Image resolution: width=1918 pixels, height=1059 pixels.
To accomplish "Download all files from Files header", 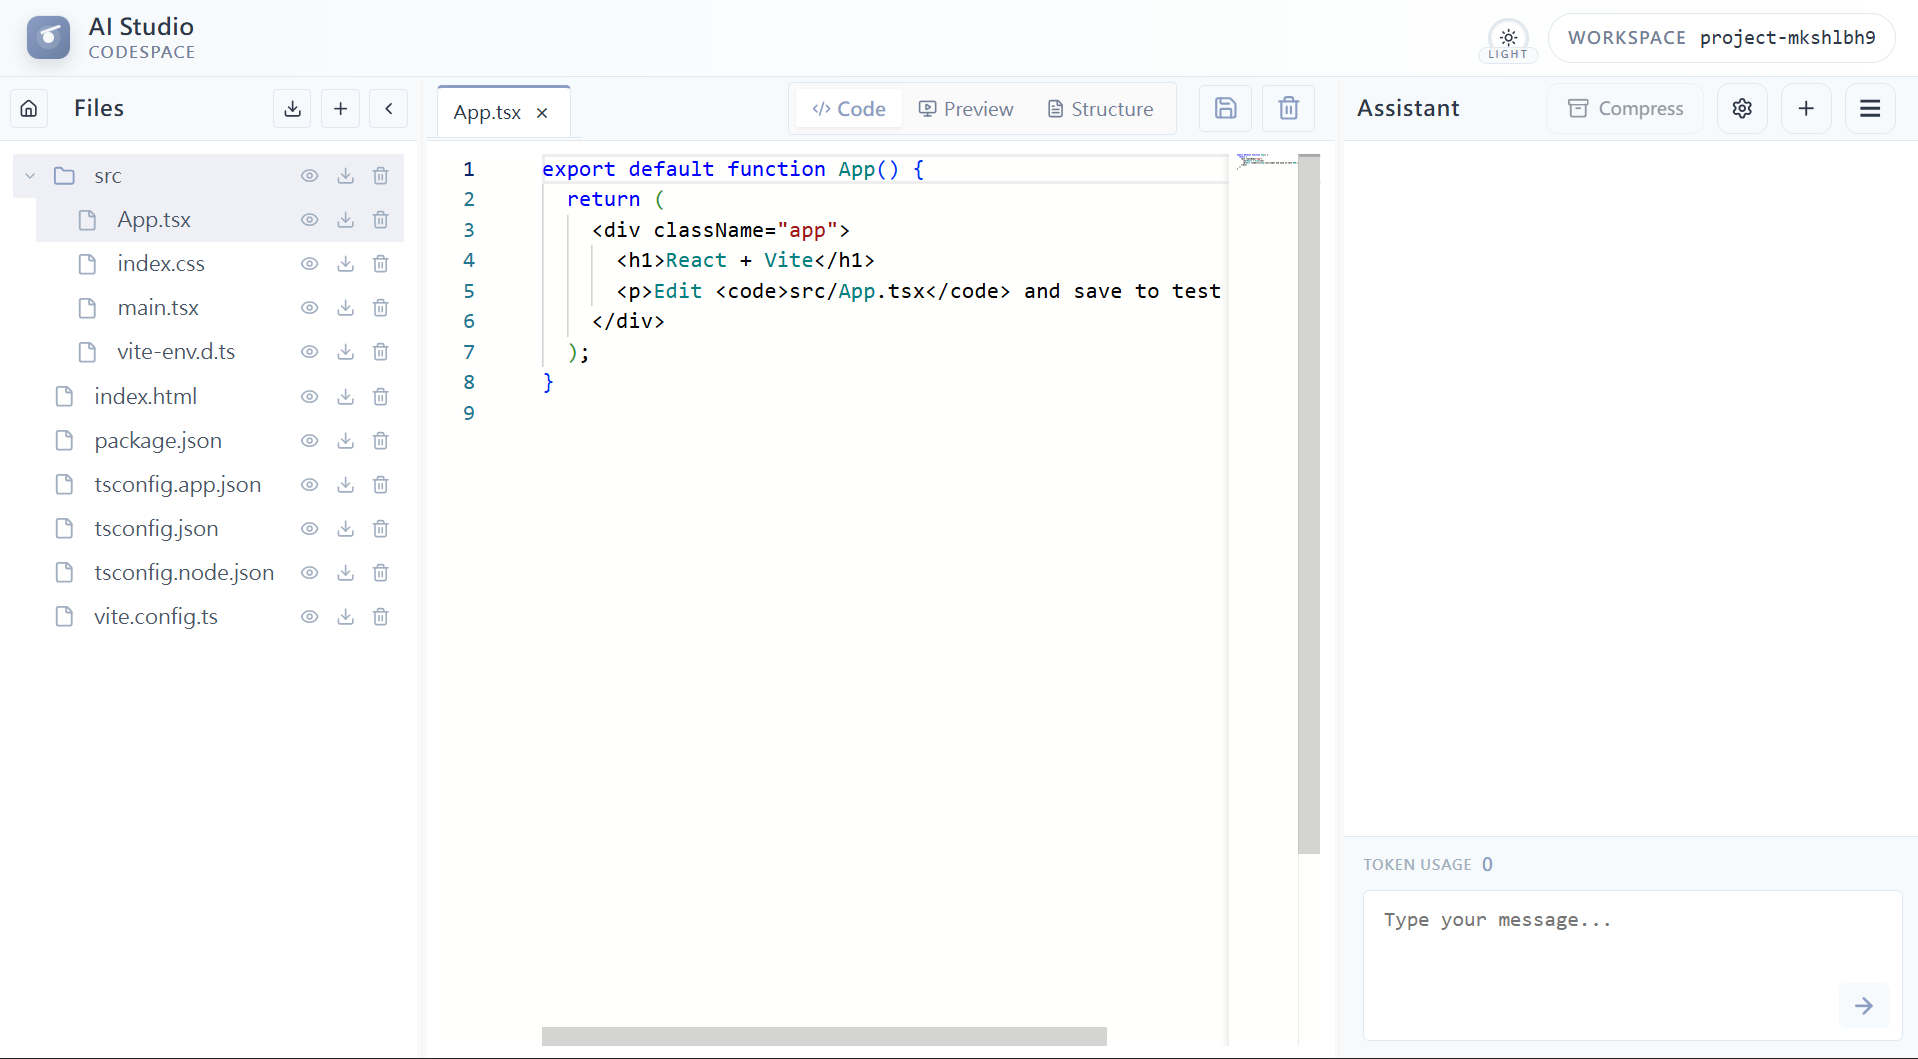I will pyautogui.click(x=292, y=108).
